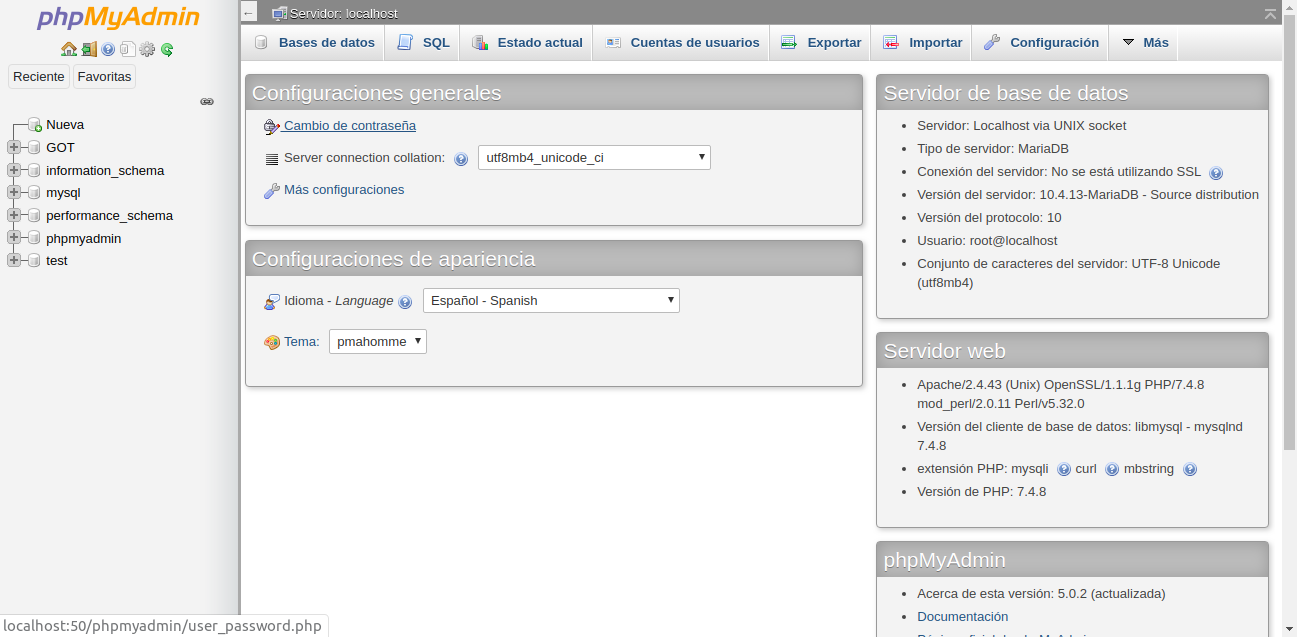Open the information_schema database name
1297x637 pixels.
click(105, 170)
